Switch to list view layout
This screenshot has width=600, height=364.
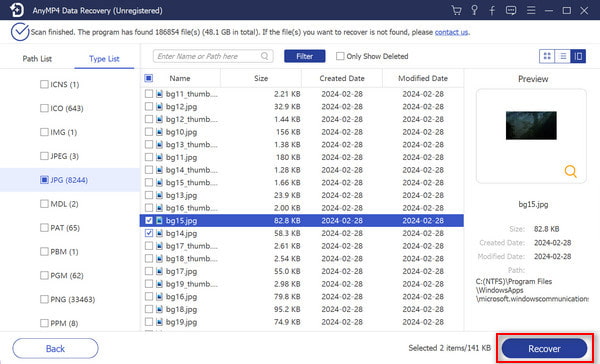point(562,56)
